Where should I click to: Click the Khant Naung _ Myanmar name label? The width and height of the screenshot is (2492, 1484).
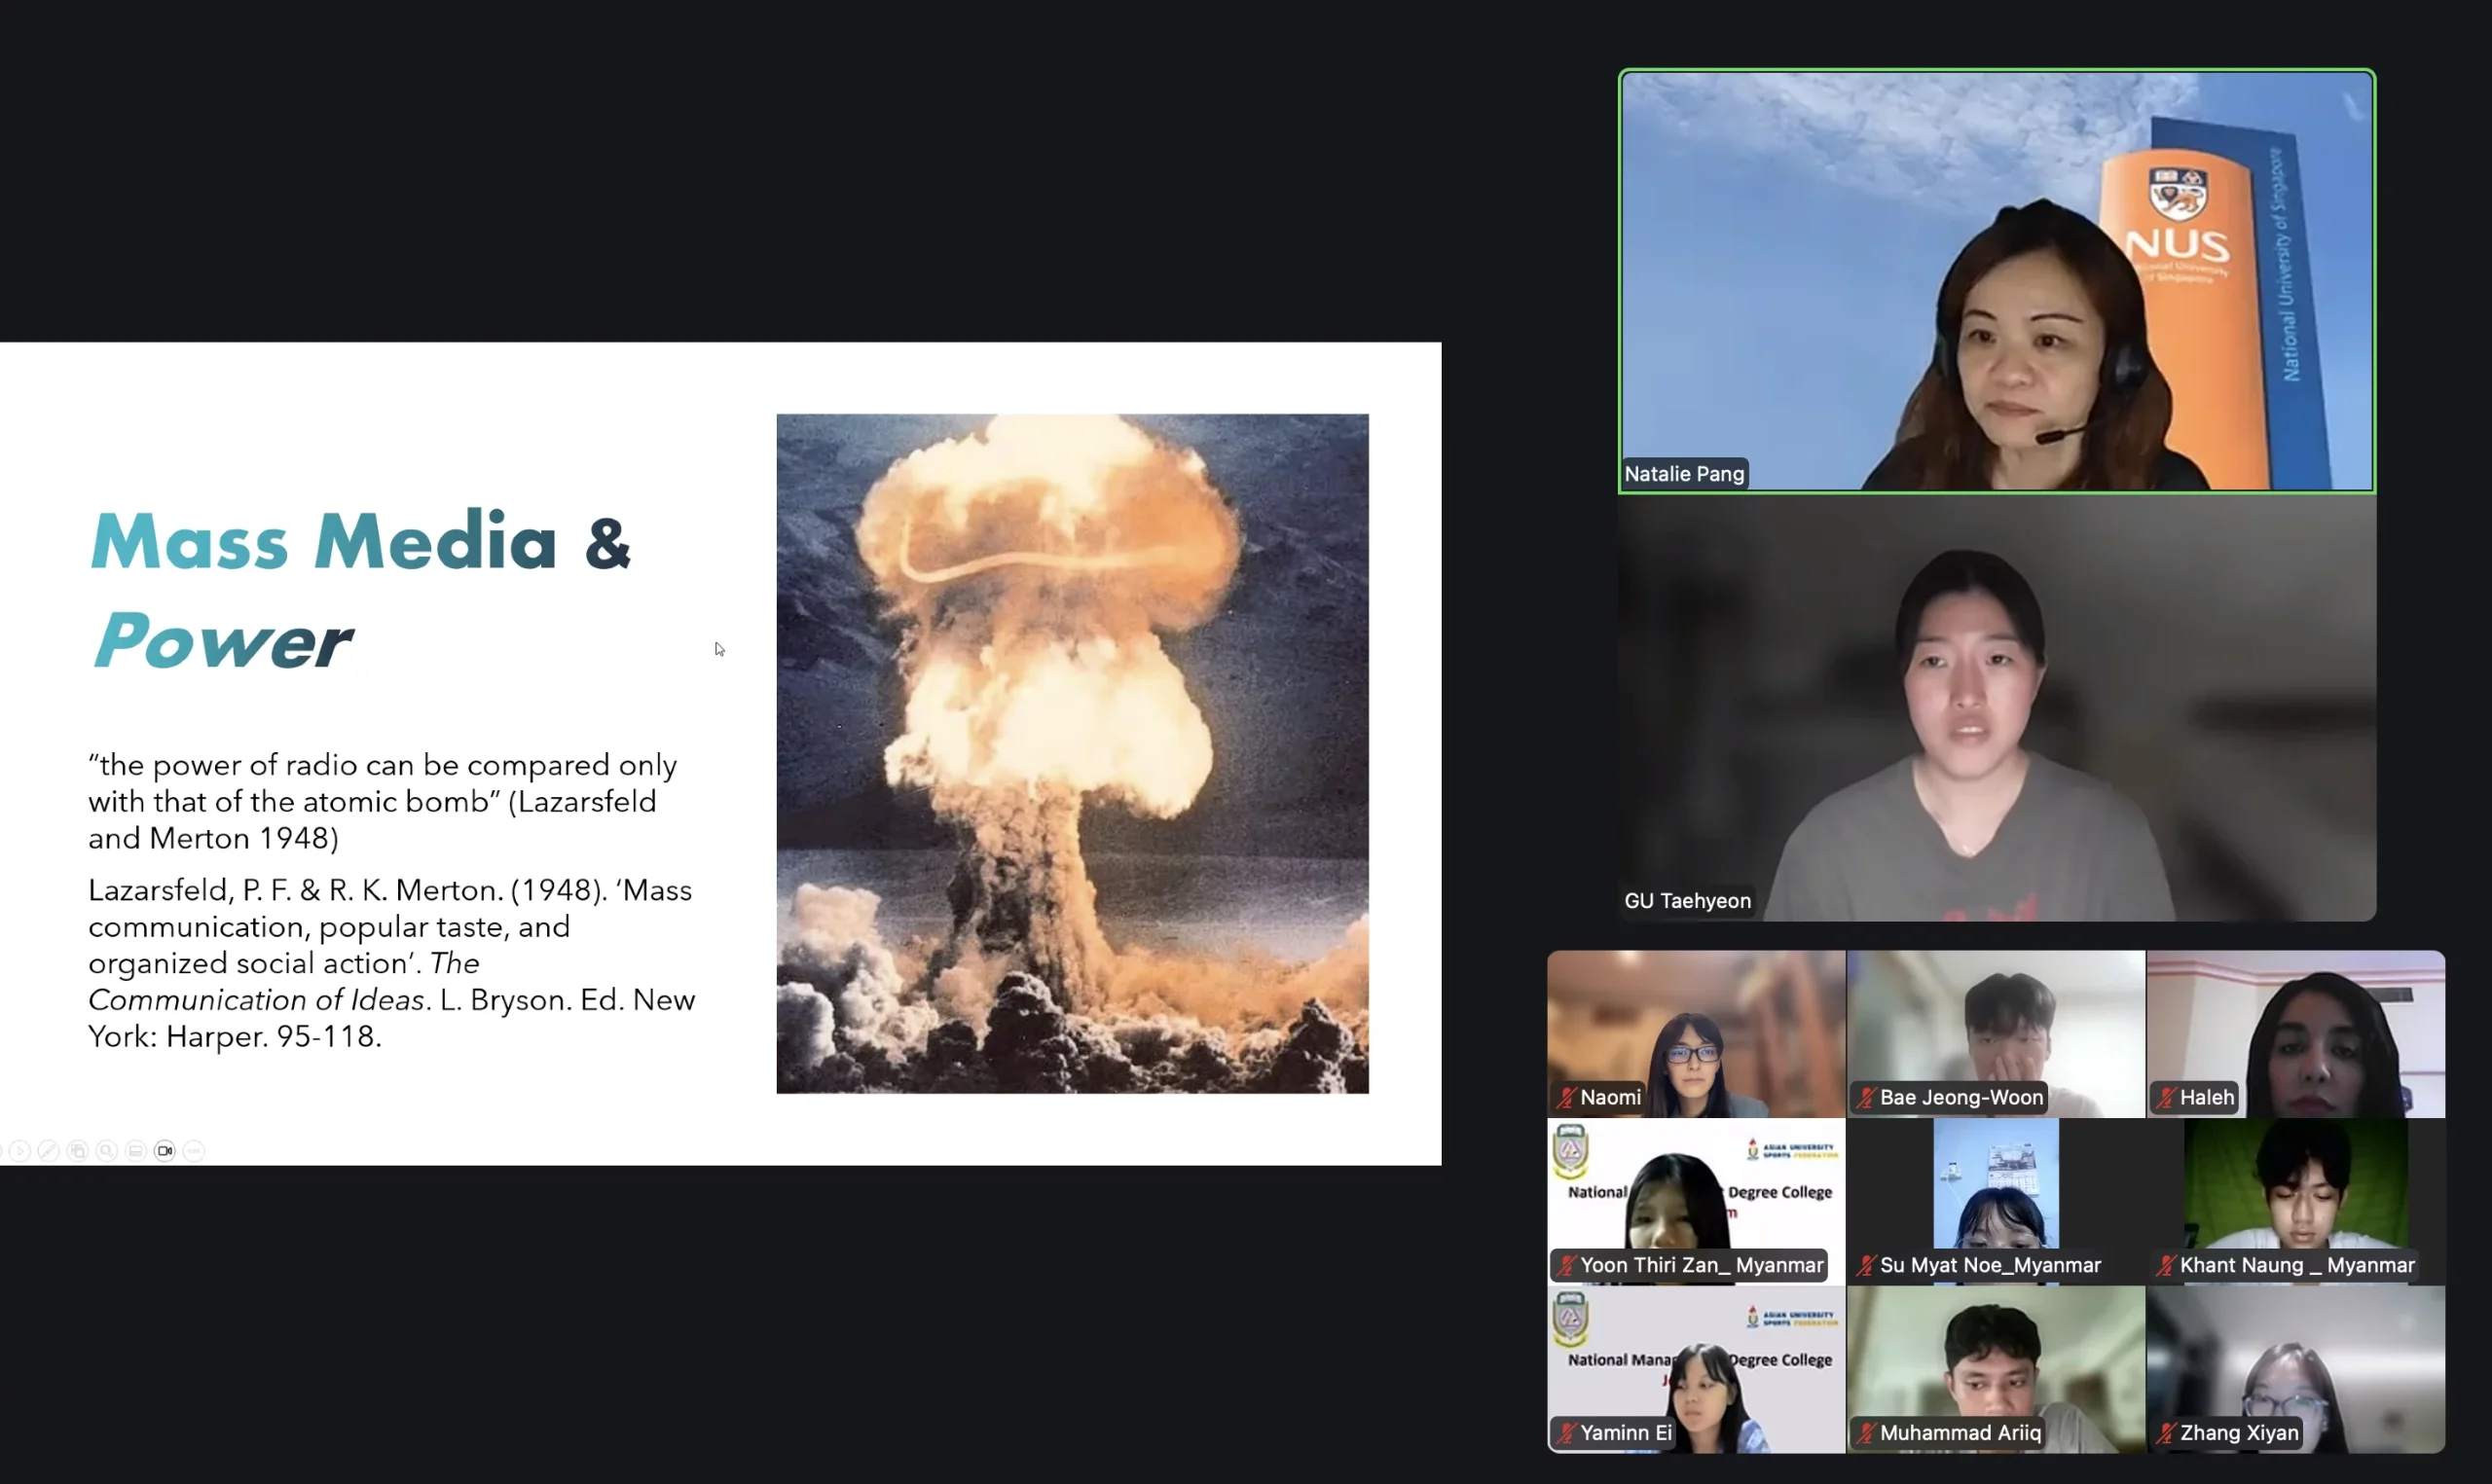(2296, 1265)
